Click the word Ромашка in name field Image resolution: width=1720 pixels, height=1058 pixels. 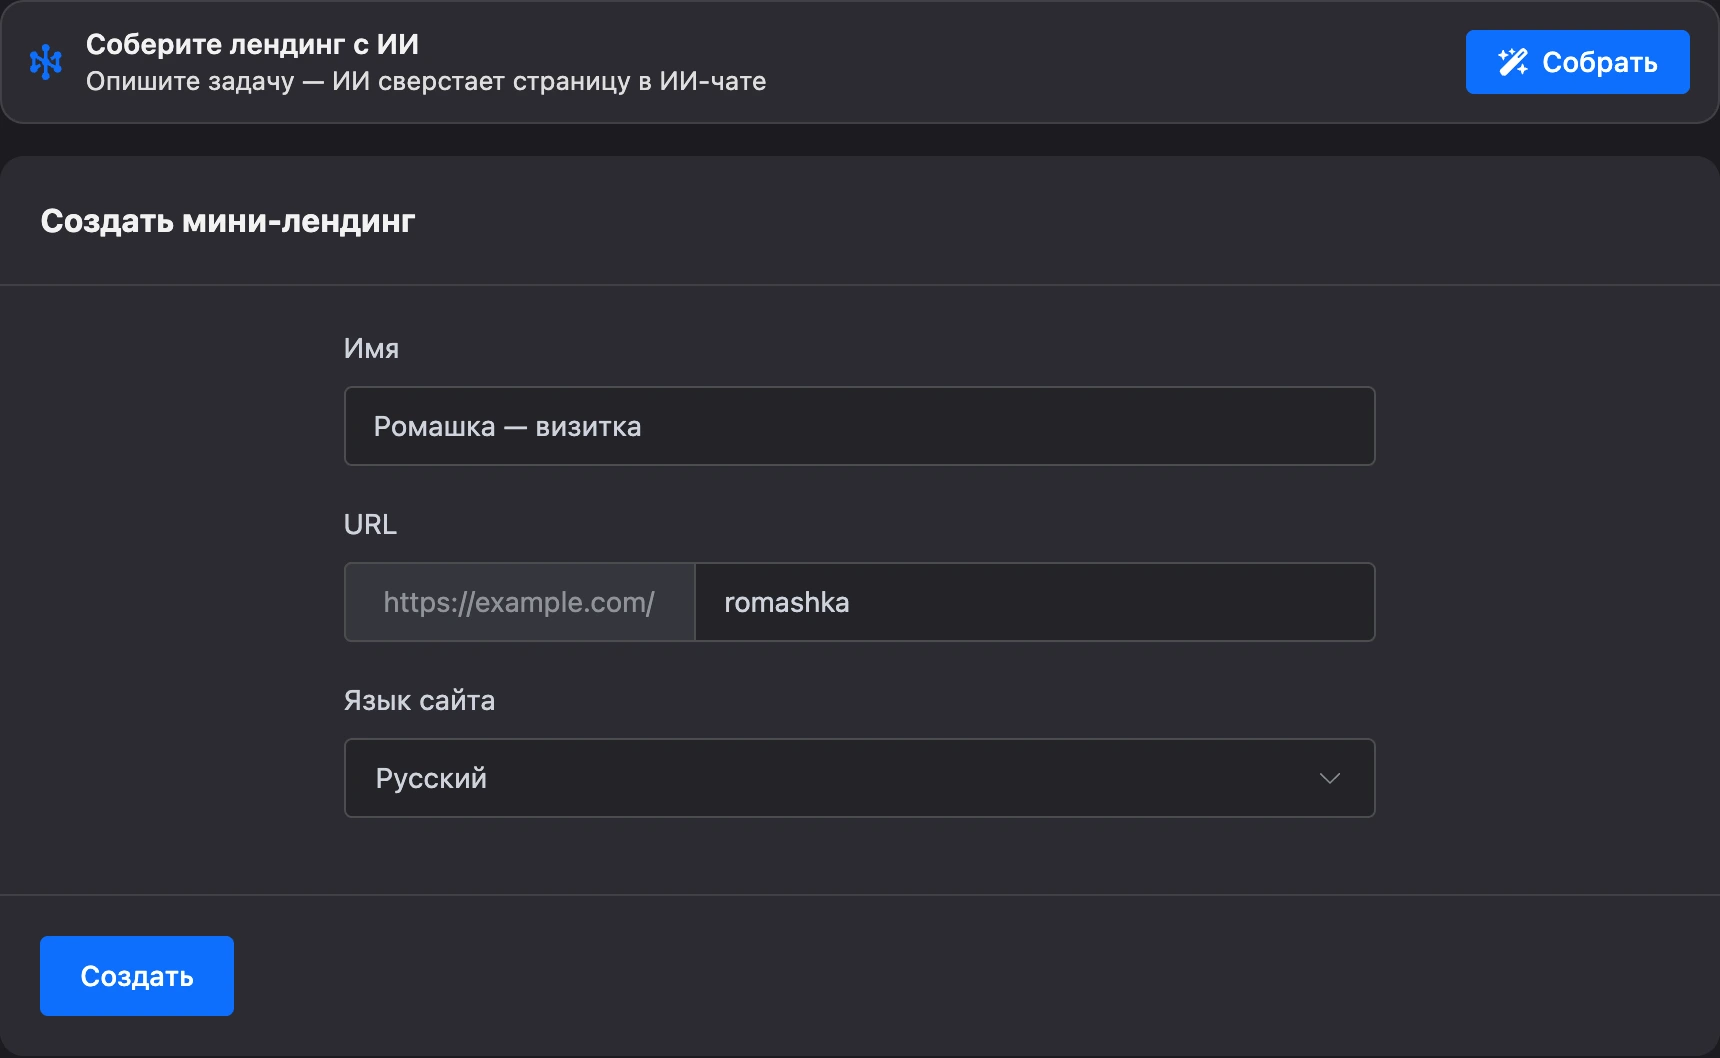(434, 426)
